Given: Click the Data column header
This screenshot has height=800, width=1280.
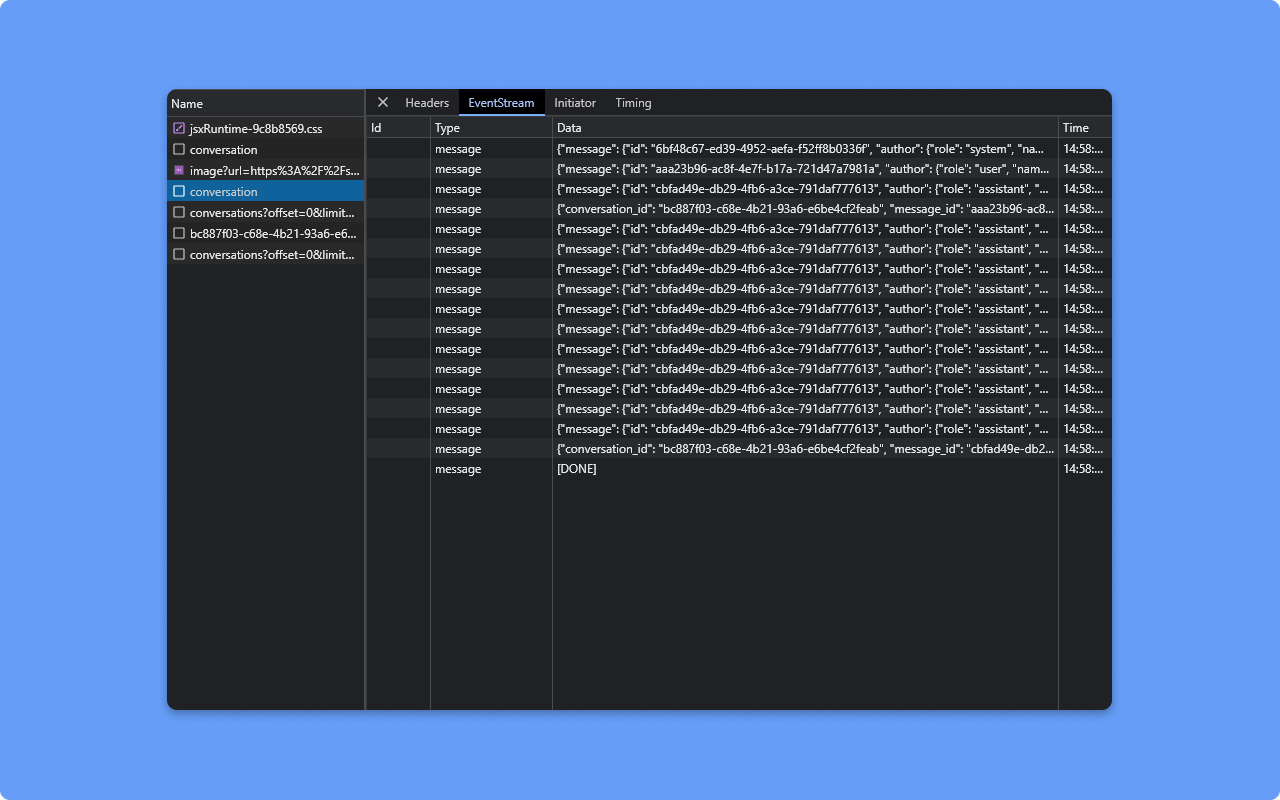Looking at the screenshot, I should (x=569, y=128).
